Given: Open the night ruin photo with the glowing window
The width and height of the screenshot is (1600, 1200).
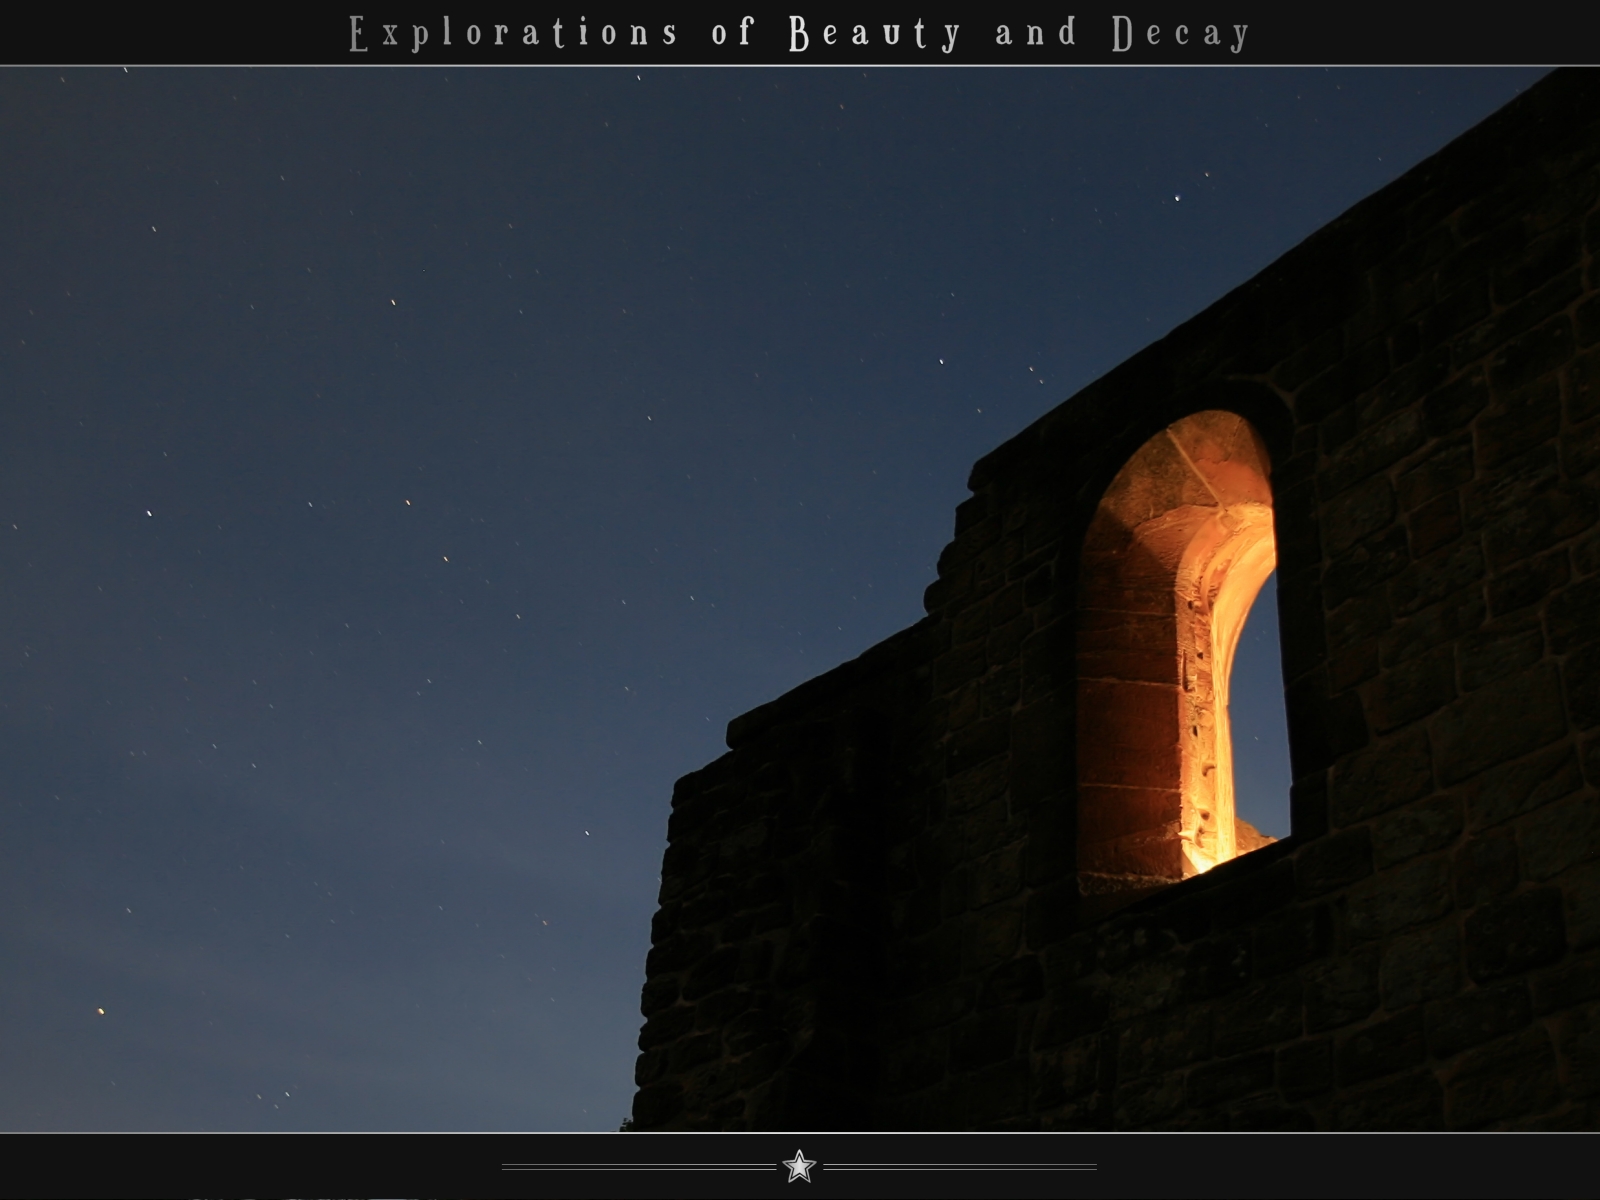Looking at the screenshot, I should click(800, 599).
